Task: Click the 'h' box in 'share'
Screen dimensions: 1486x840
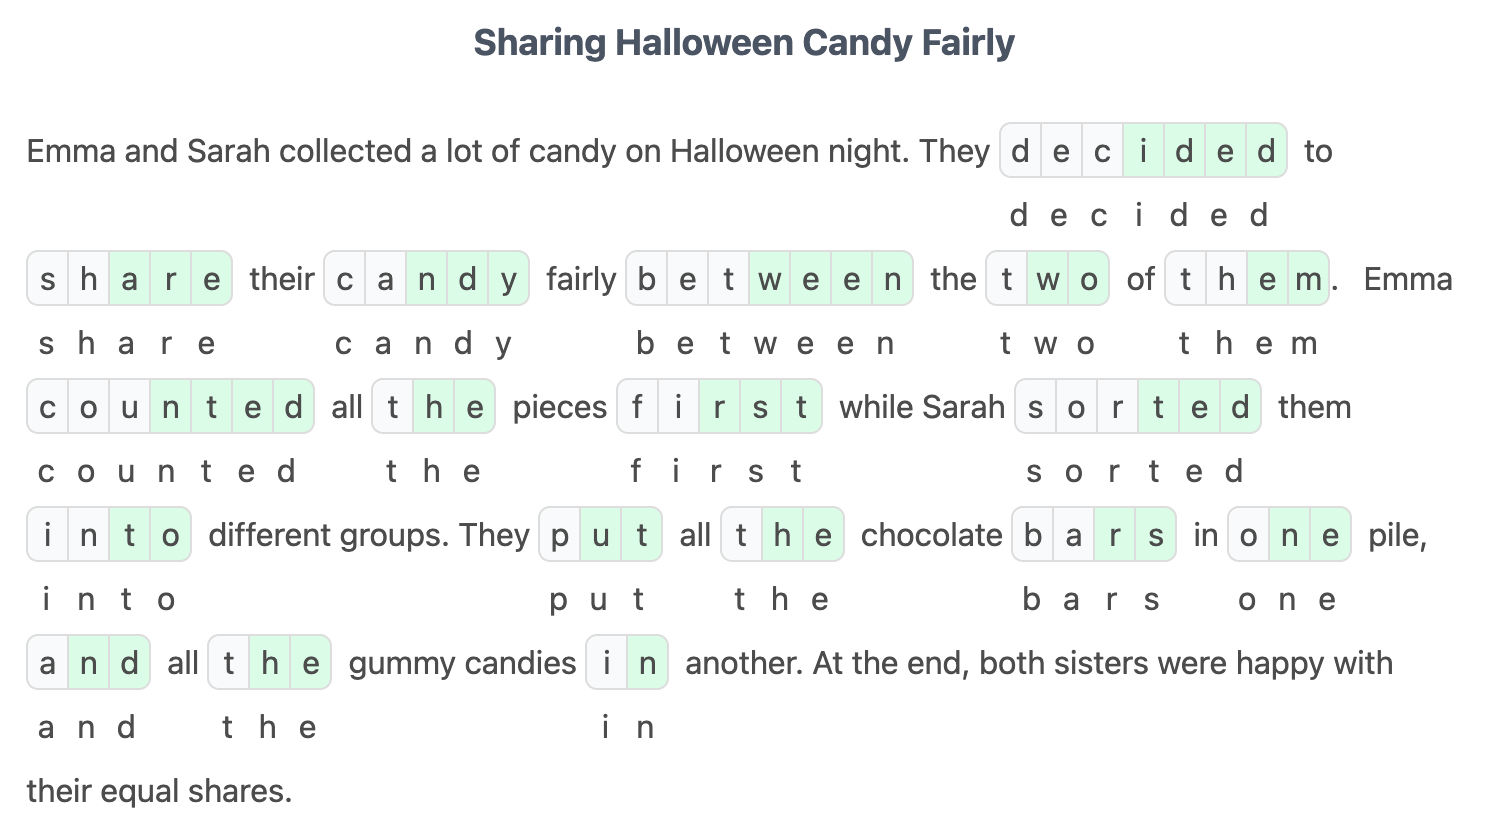Action: [x=88, y=279]
